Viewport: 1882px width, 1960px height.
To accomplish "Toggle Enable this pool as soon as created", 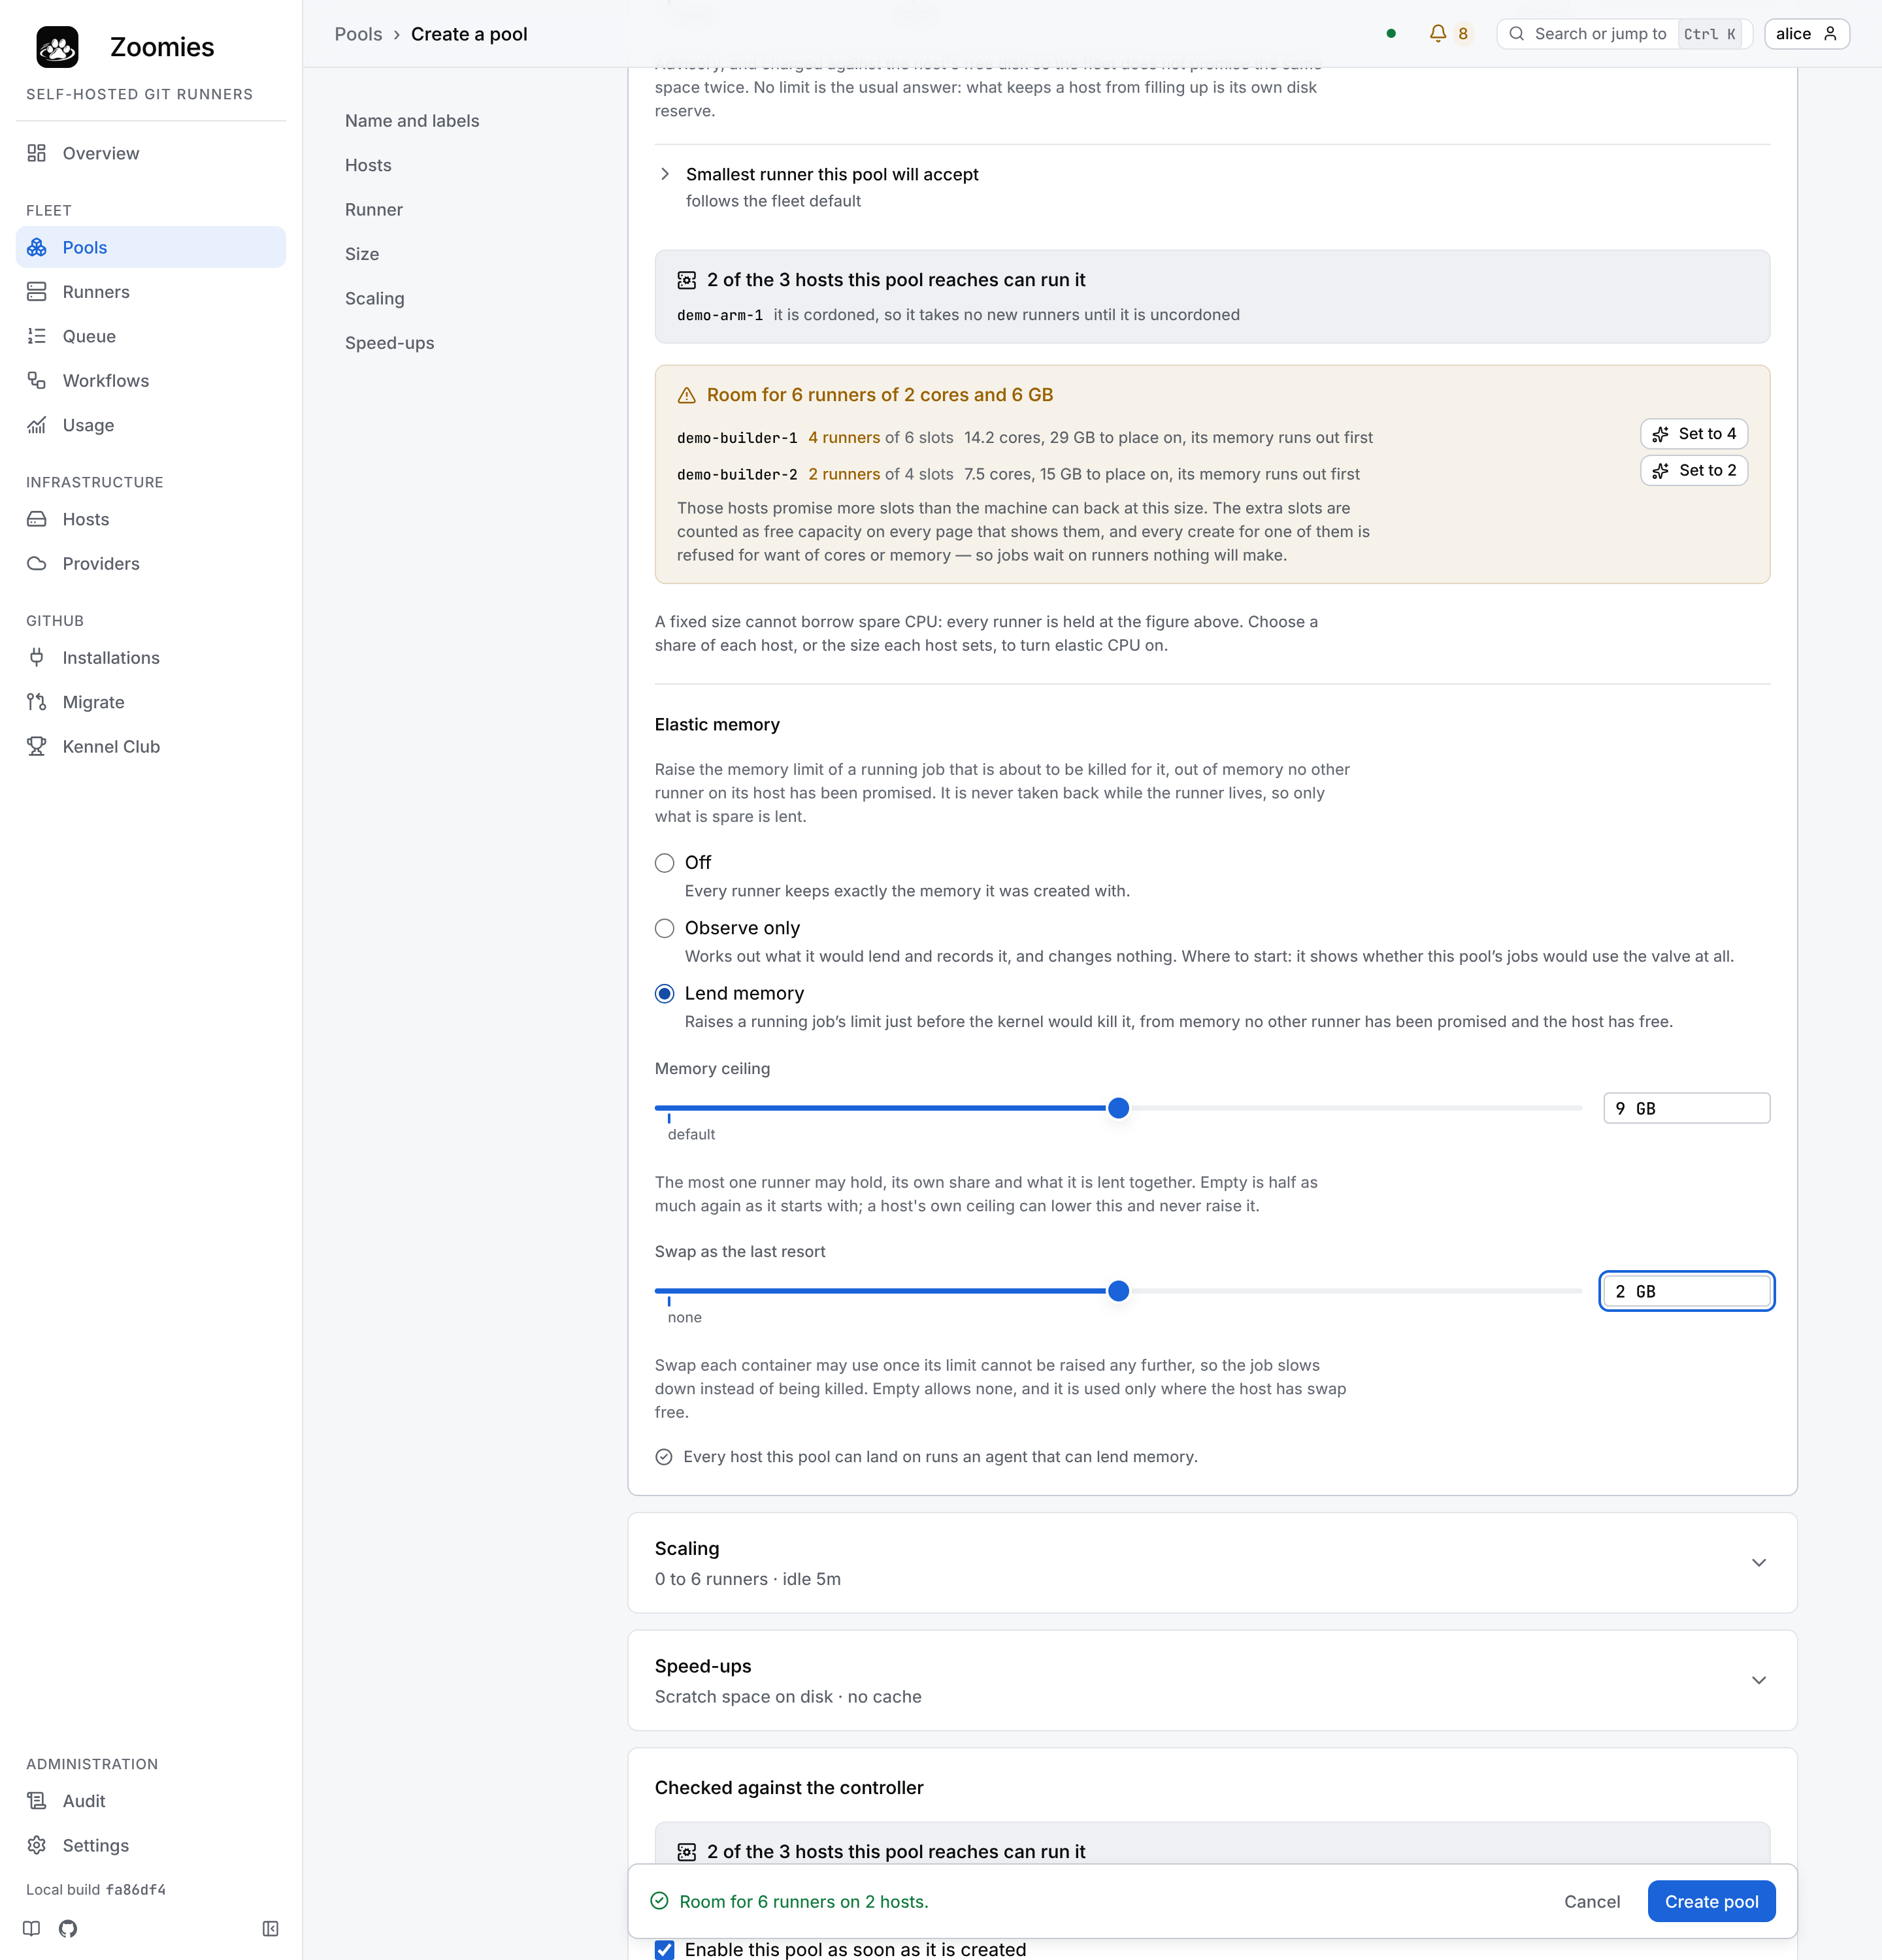I will (664, 1949).
